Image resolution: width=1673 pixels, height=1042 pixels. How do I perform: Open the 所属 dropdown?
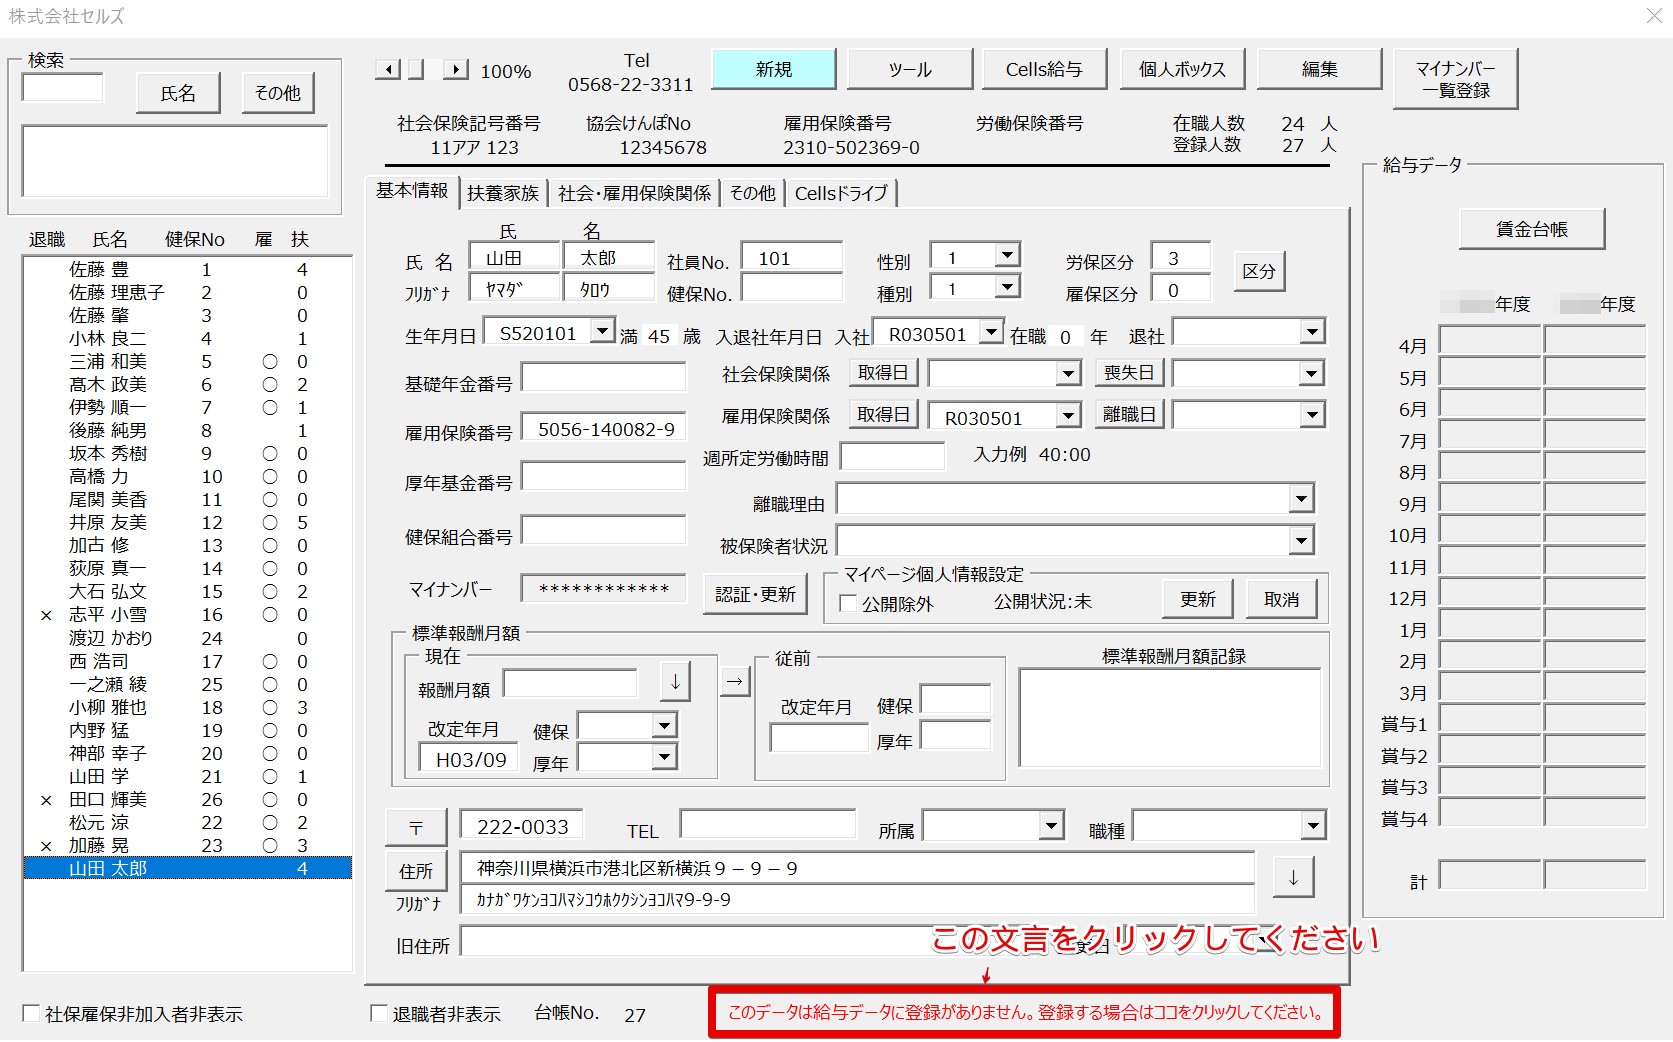coord(1050,826)
